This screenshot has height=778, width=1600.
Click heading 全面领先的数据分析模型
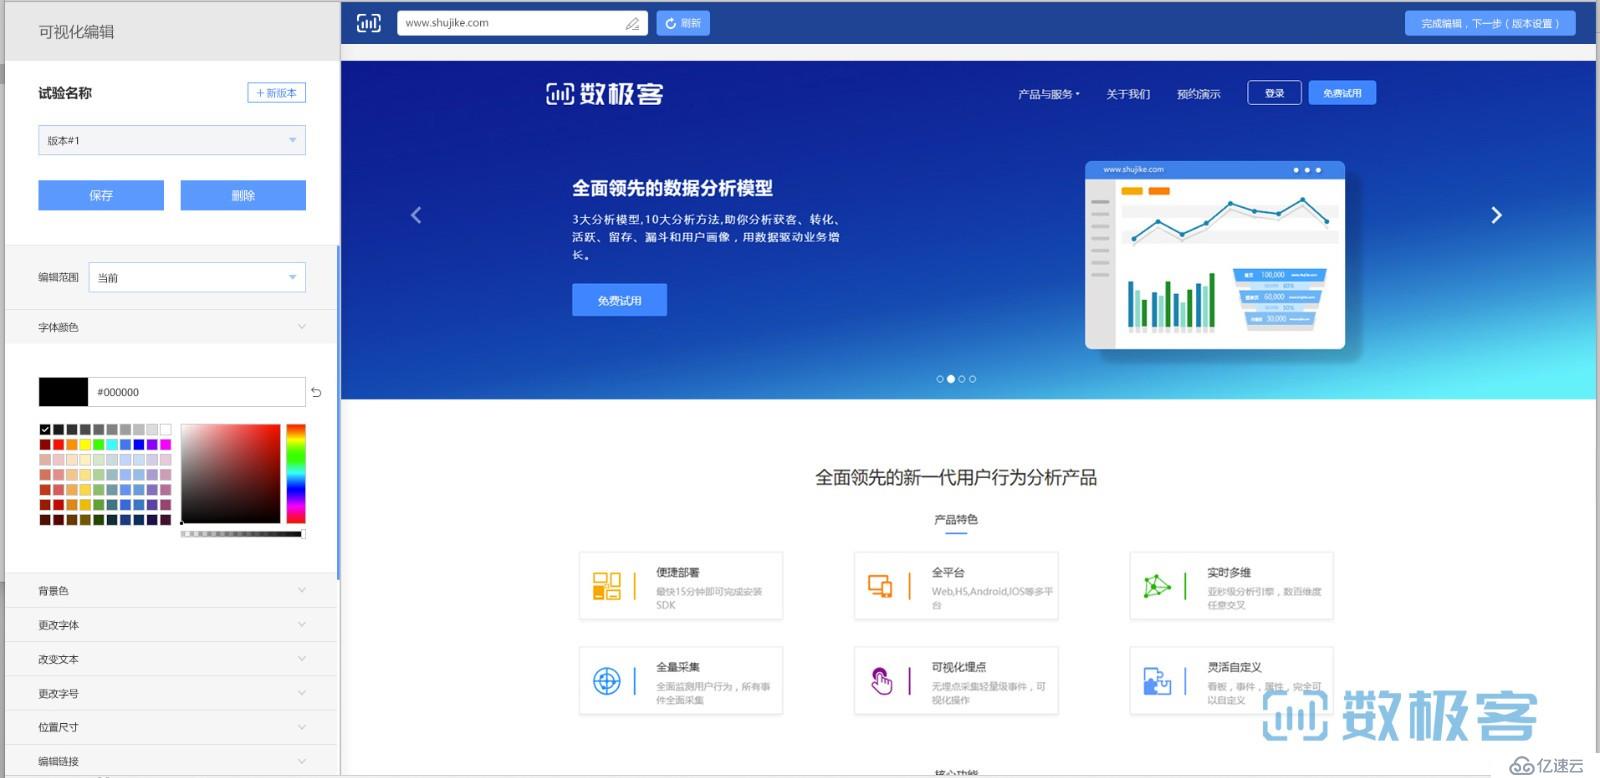pyautogui.click(x=672, y=188)
